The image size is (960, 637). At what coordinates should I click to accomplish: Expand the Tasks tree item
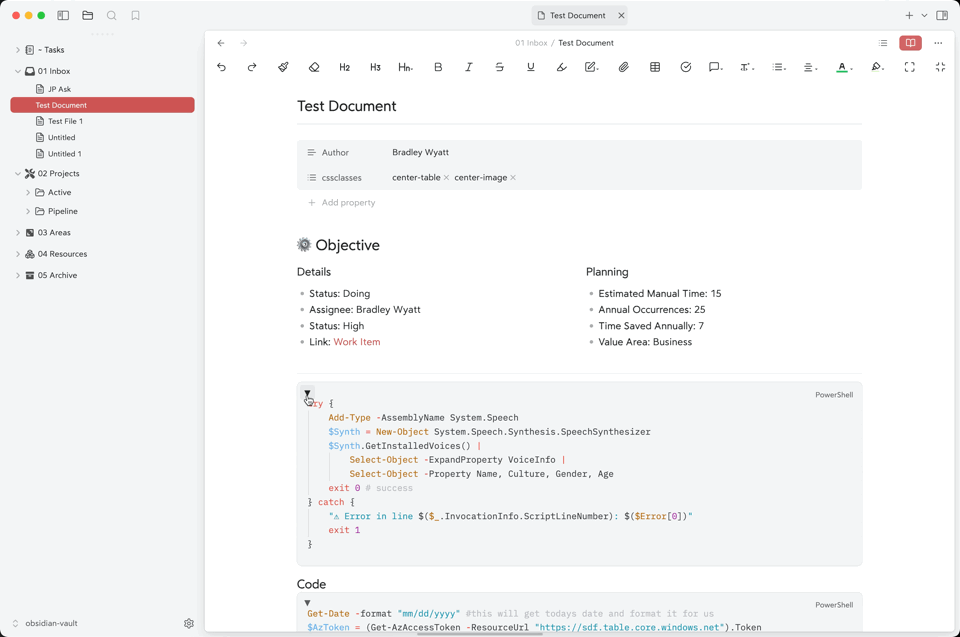click(18, 50)
